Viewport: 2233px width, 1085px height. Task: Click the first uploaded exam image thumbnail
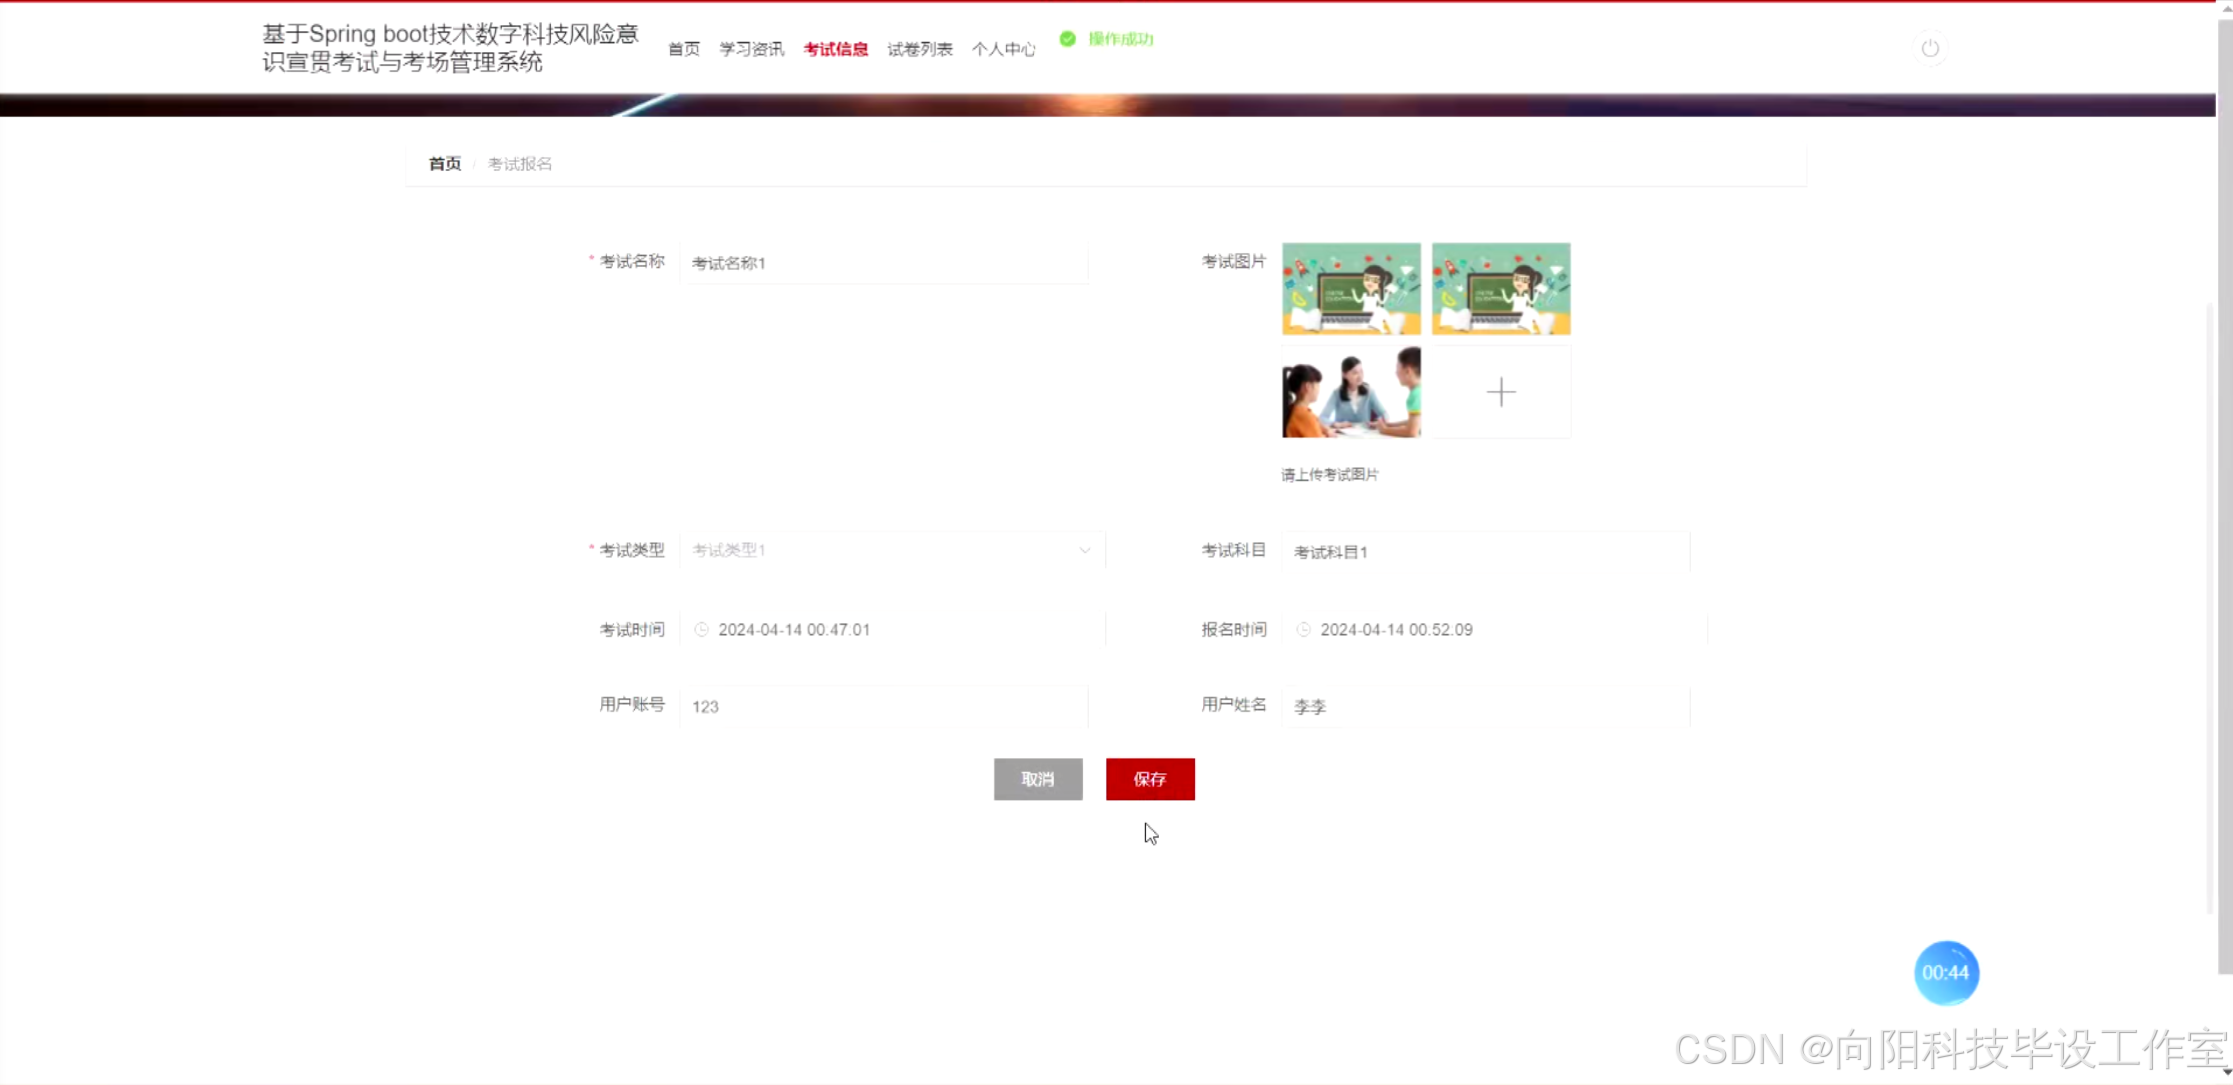[1350, 288]
